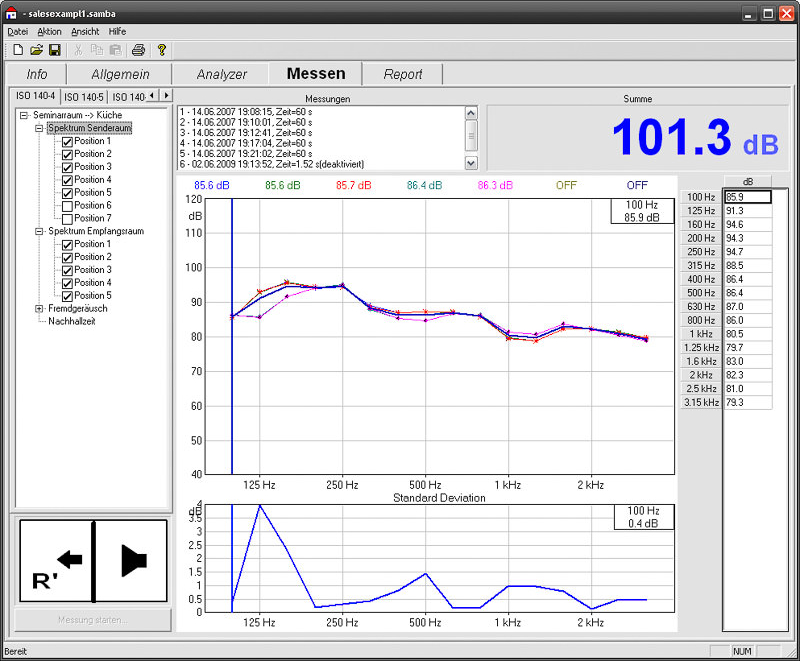The width and height of the screenshot is (800, 661).
Task: Open a file with the folder icon
Action: [36, 50]
